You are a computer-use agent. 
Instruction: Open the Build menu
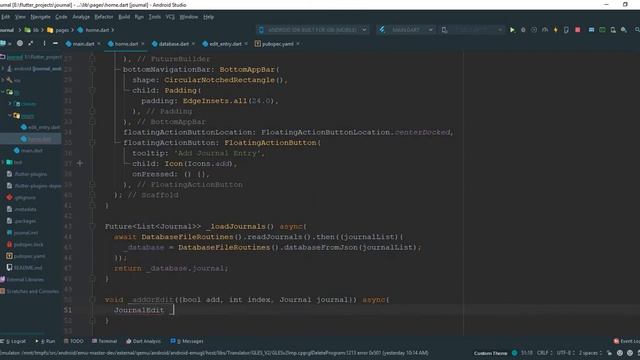click(124, 17)
